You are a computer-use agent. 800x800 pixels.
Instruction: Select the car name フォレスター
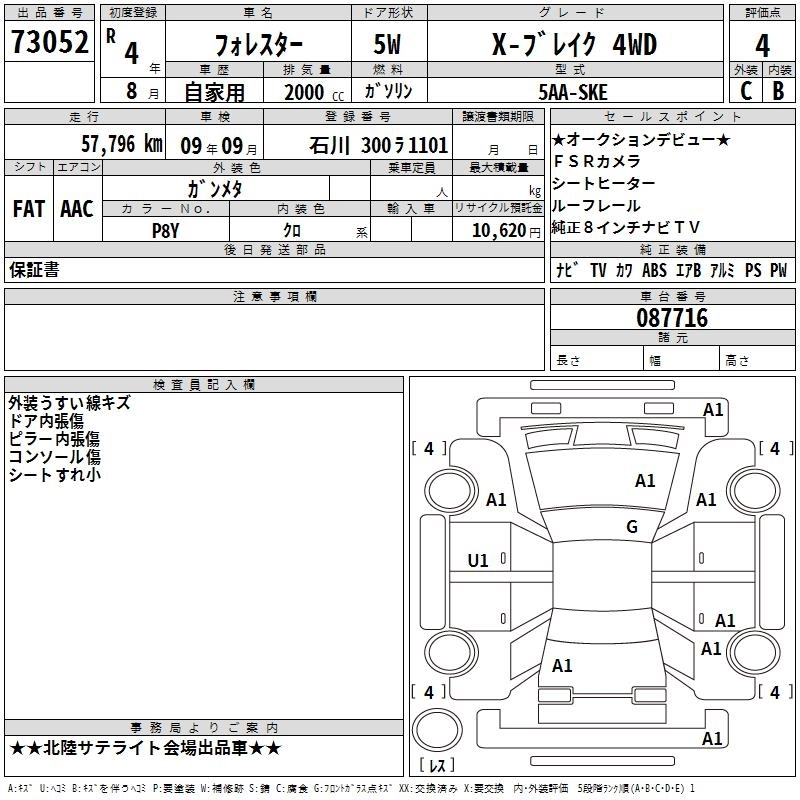point(256,46)
